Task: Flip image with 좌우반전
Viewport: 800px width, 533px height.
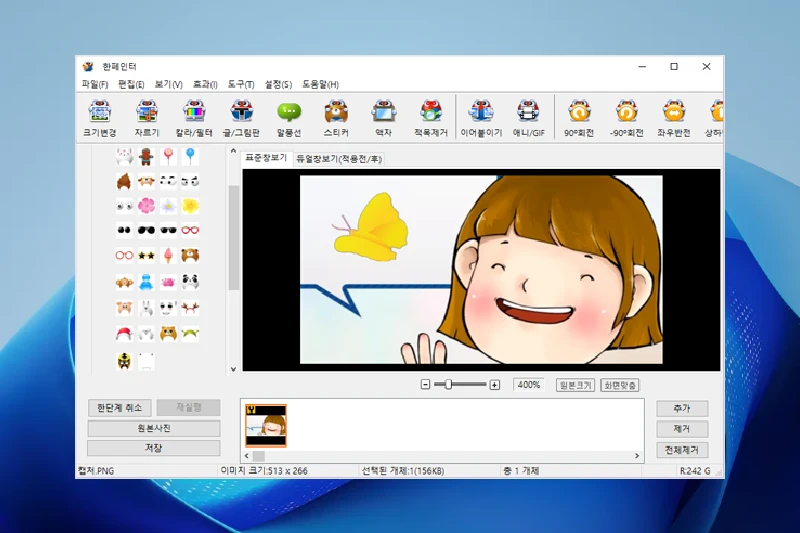Action: [673, 118]
